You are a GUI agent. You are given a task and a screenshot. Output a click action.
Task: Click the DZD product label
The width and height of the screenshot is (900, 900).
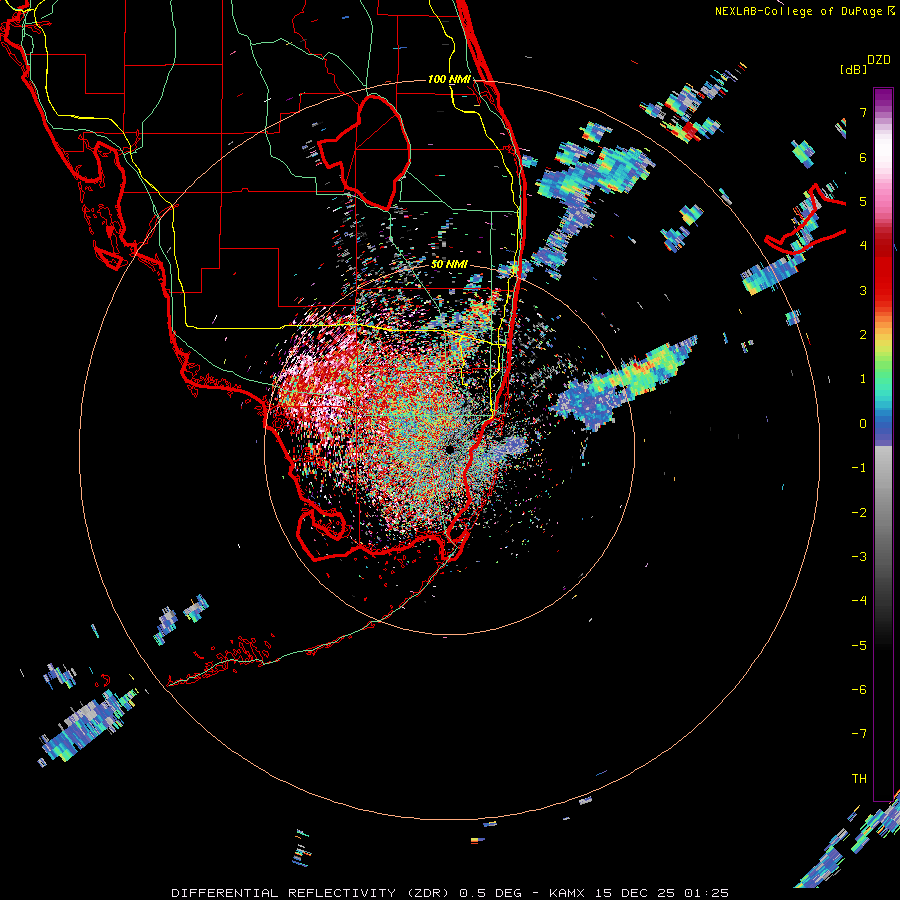tap(879, 60)
